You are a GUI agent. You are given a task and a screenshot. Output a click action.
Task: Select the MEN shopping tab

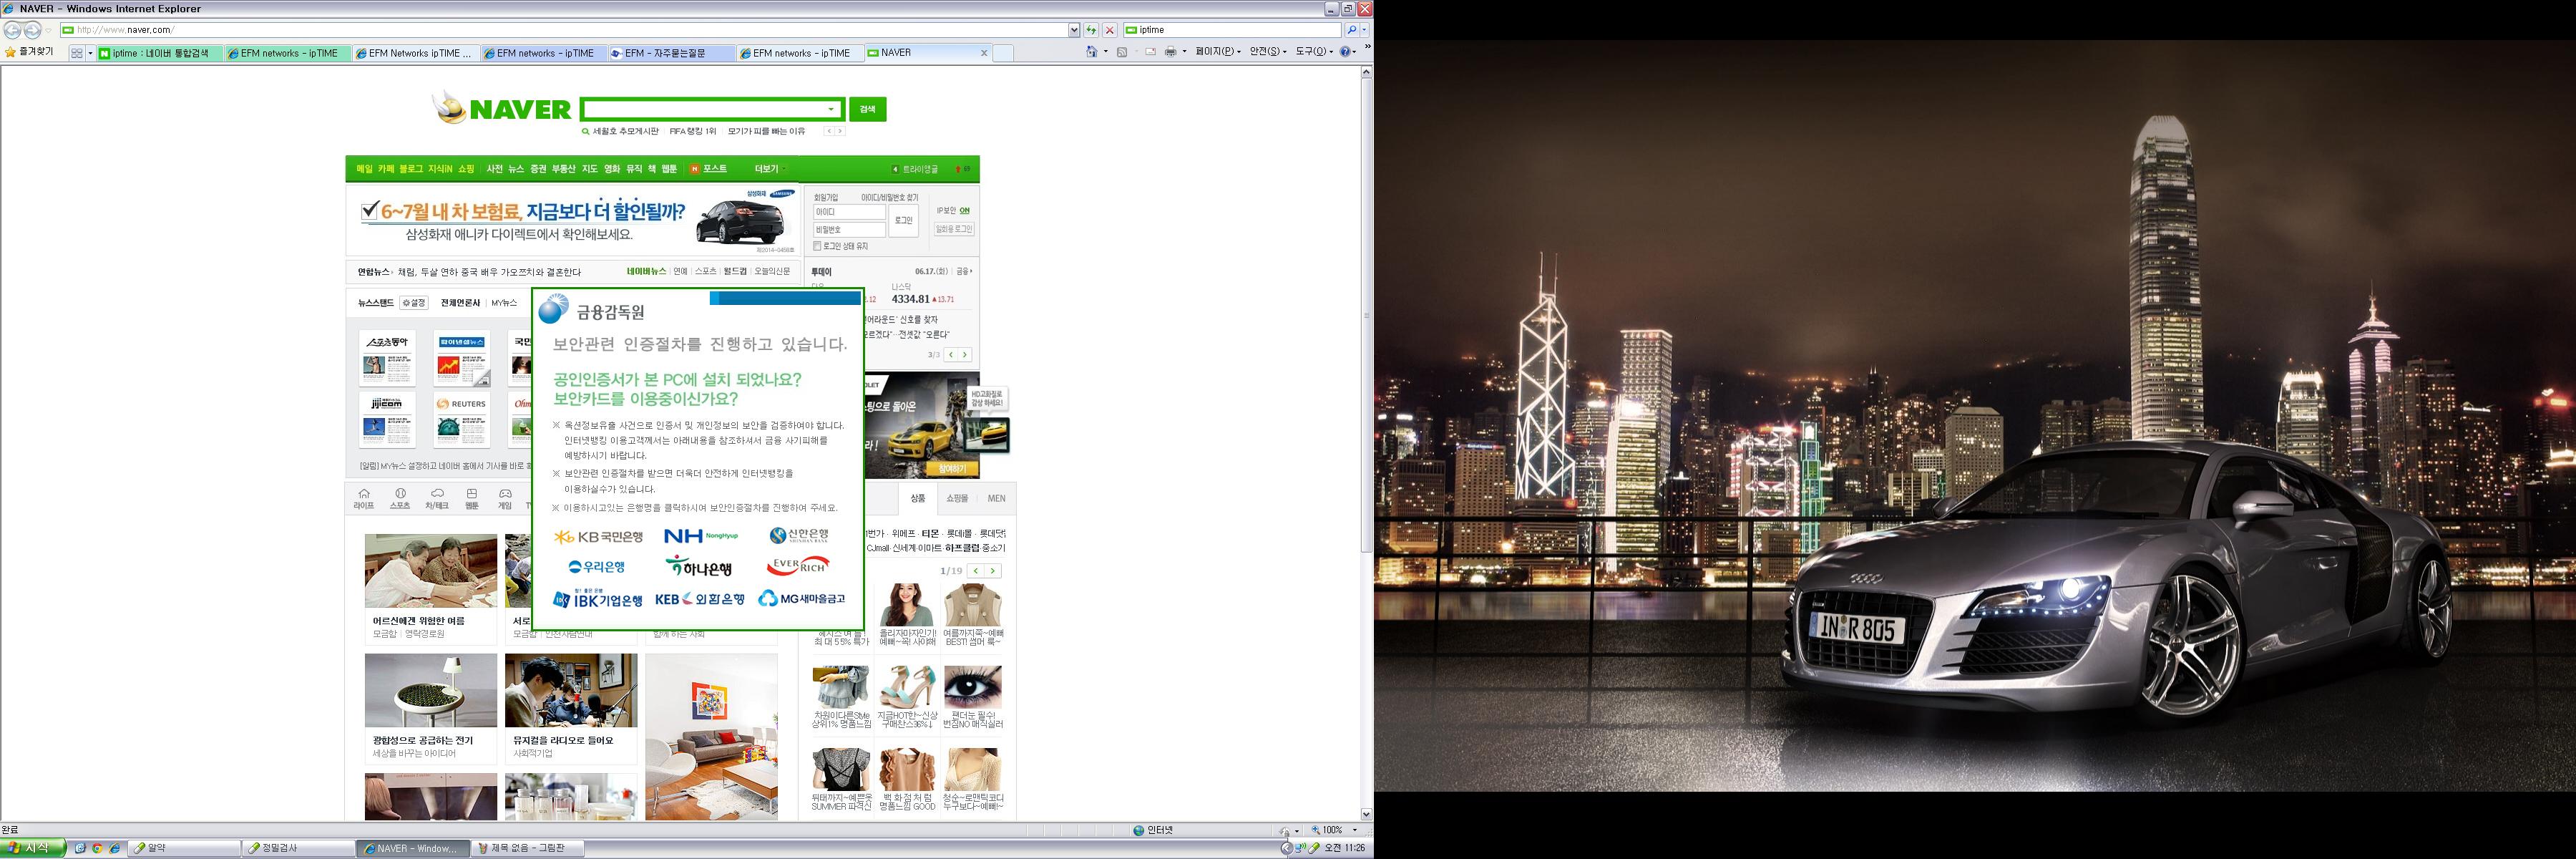pos(996,498)
